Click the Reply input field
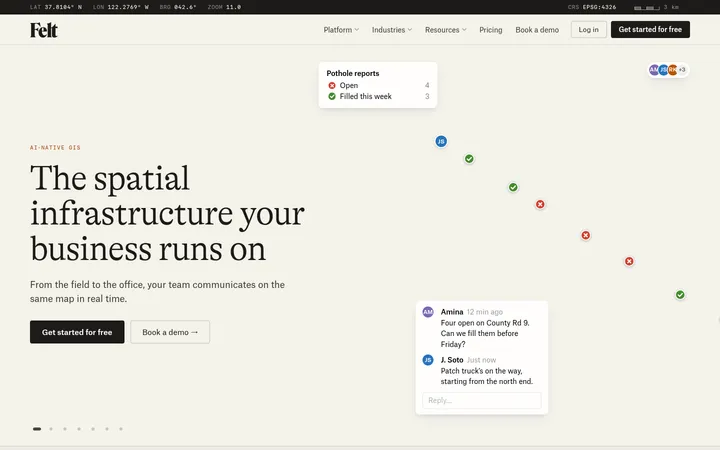 point(482,400)
